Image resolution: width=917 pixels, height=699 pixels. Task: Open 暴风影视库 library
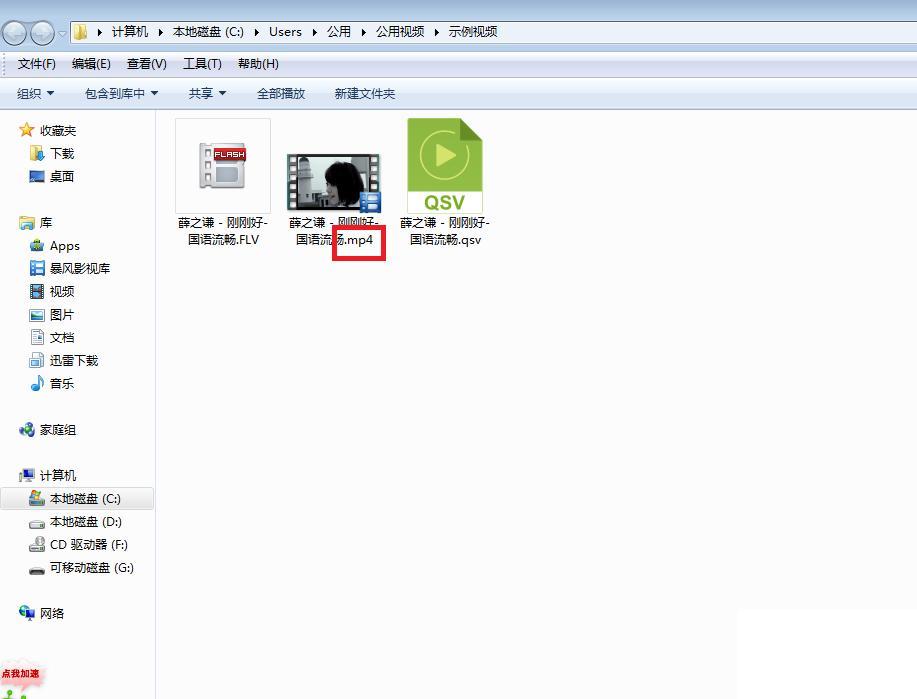[x=80, y=268]
